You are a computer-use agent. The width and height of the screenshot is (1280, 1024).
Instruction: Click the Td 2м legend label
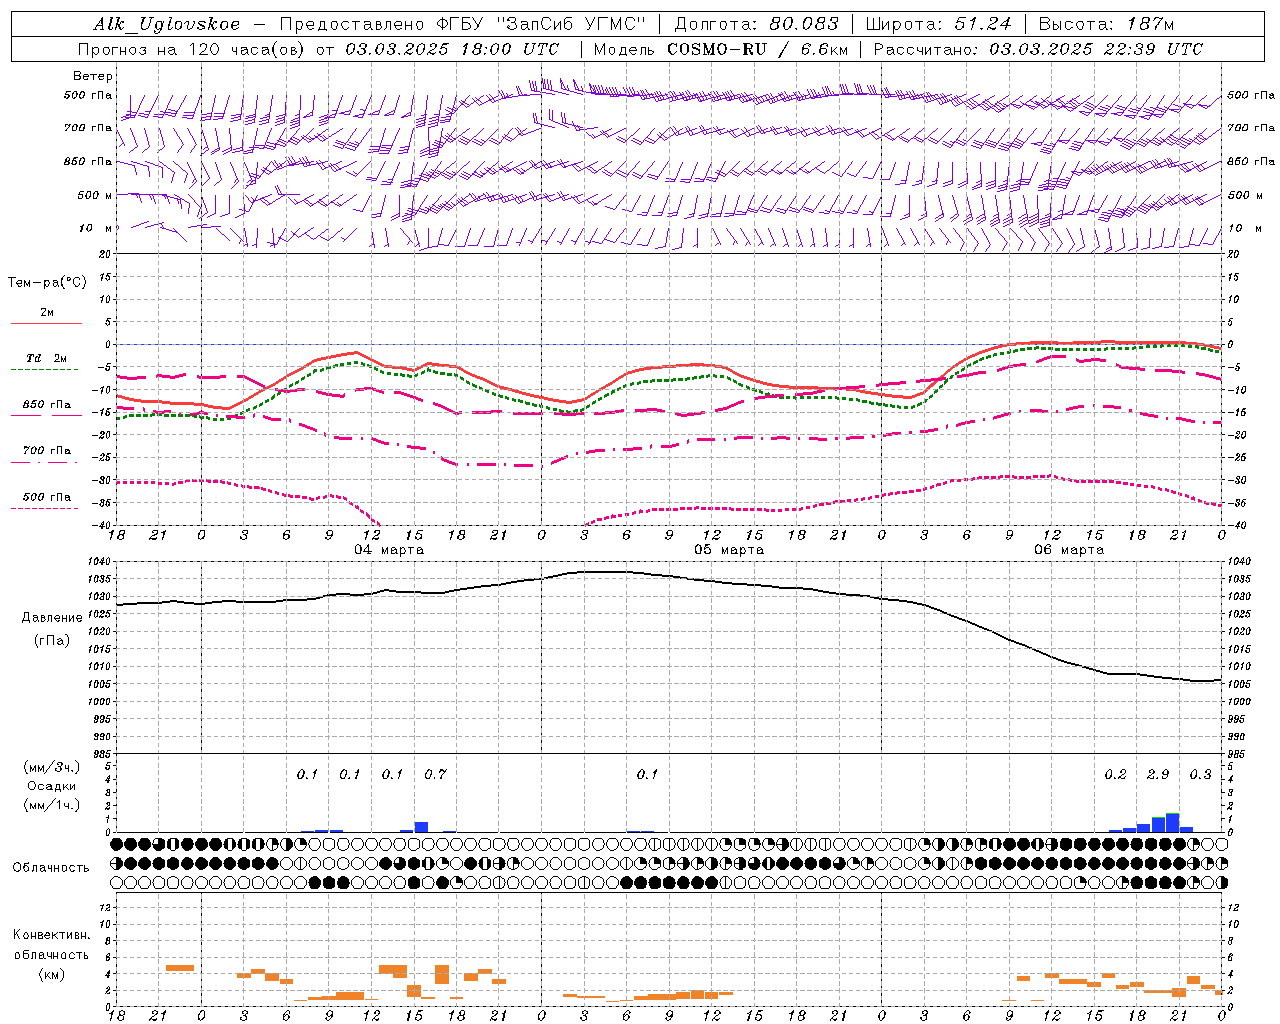46,358
